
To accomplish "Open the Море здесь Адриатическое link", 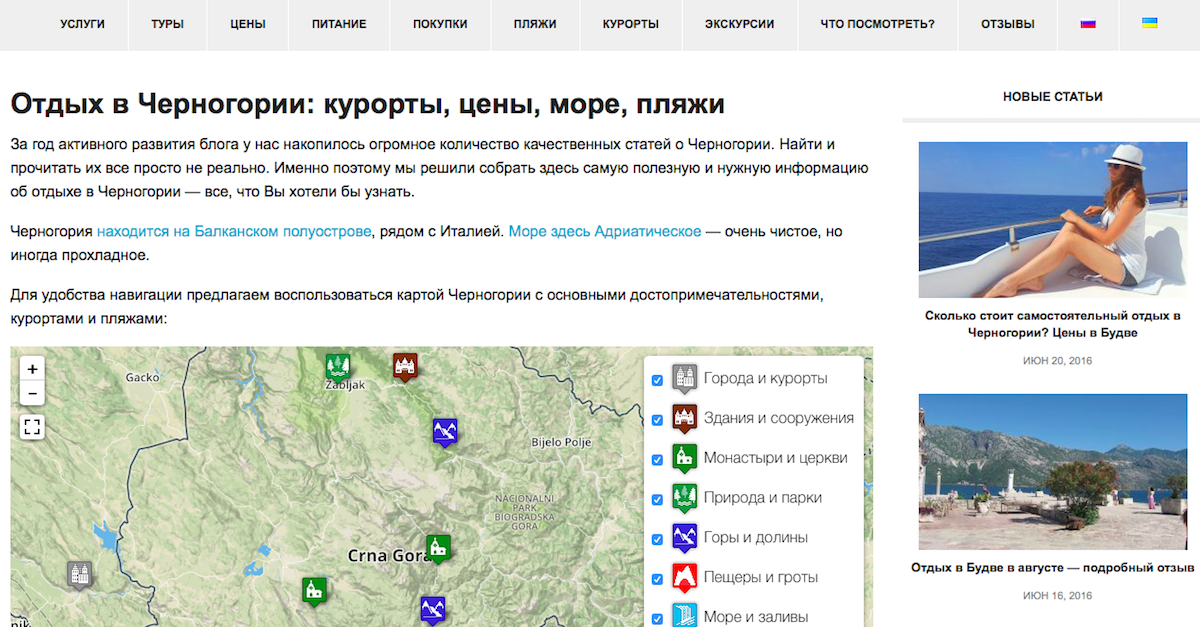I will tap(604, 232).
